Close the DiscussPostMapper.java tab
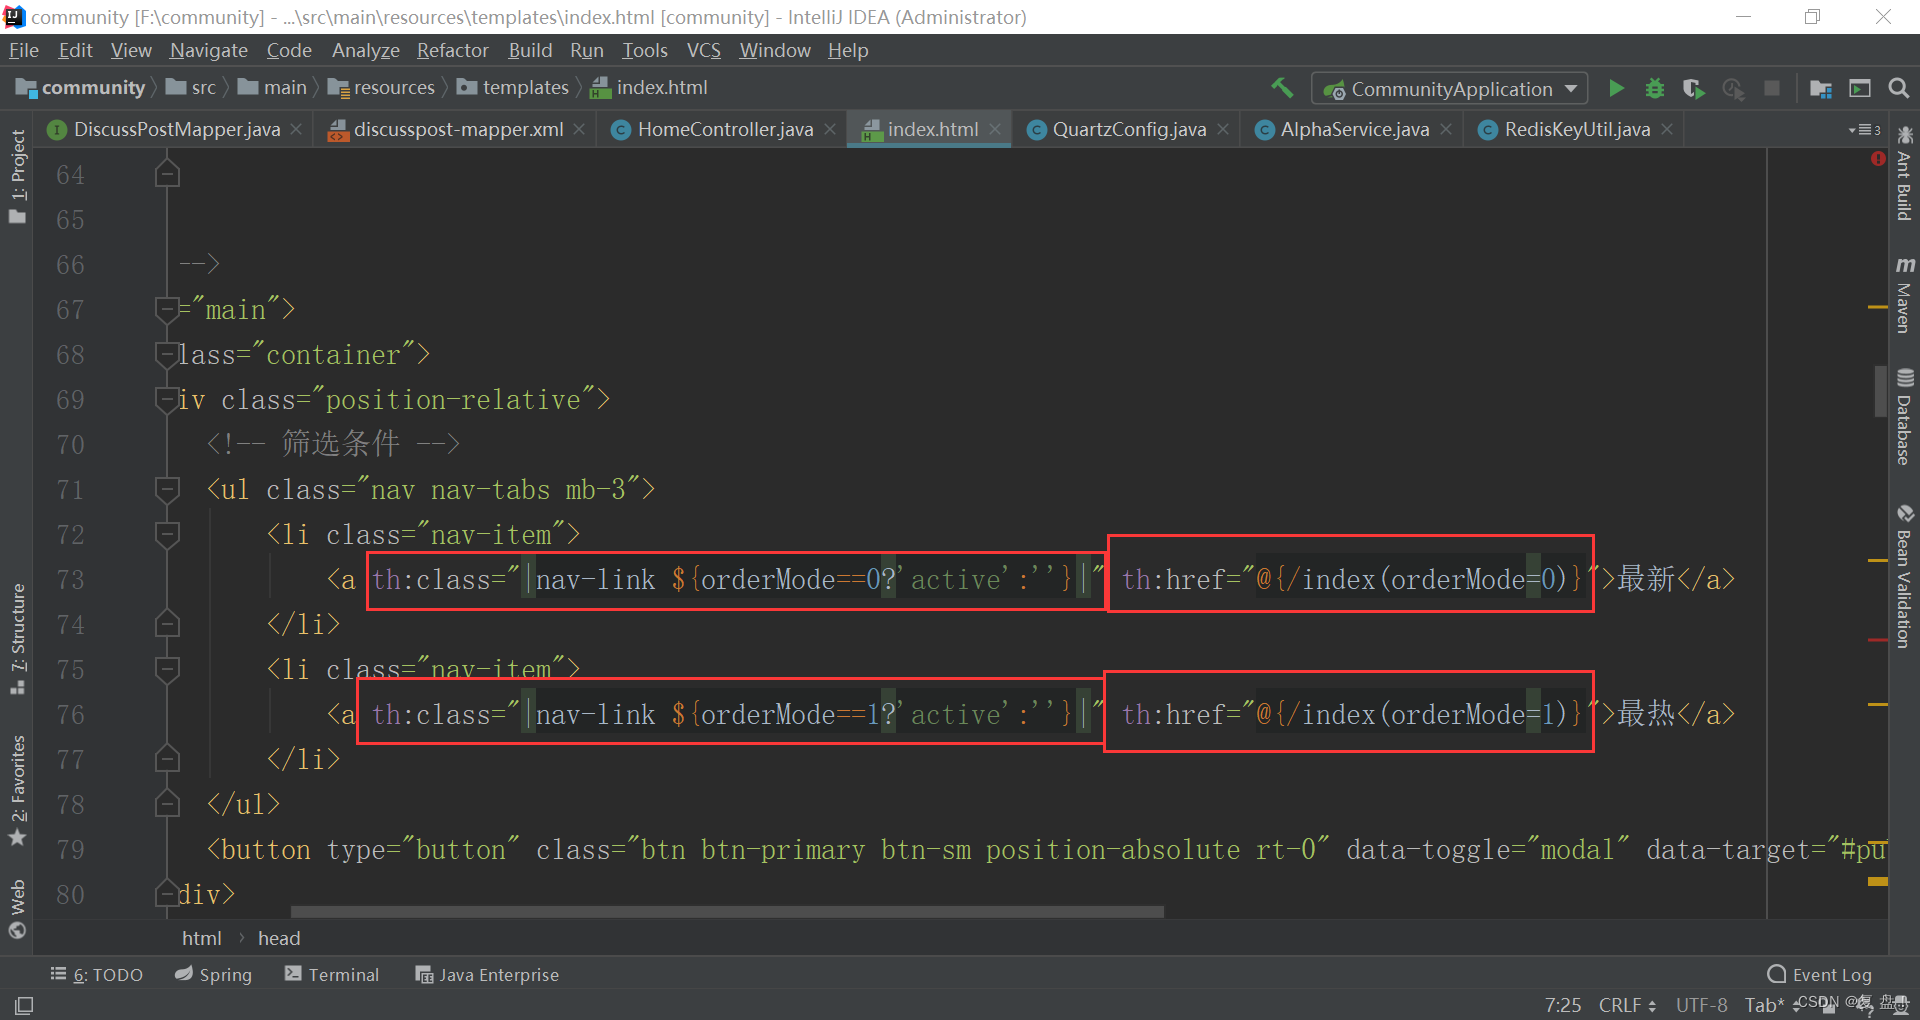1920x1020 pixels. 296,129
